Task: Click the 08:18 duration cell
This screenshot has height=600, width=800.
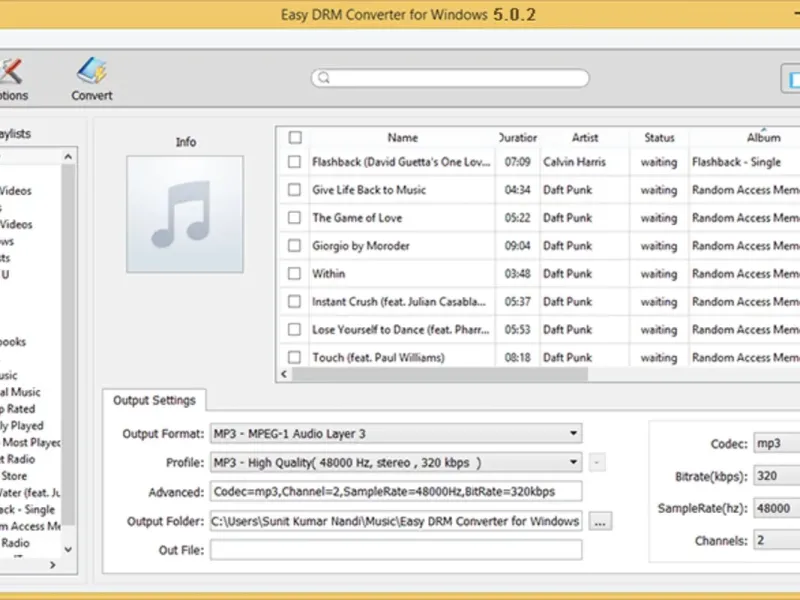Action: point(517,358)
